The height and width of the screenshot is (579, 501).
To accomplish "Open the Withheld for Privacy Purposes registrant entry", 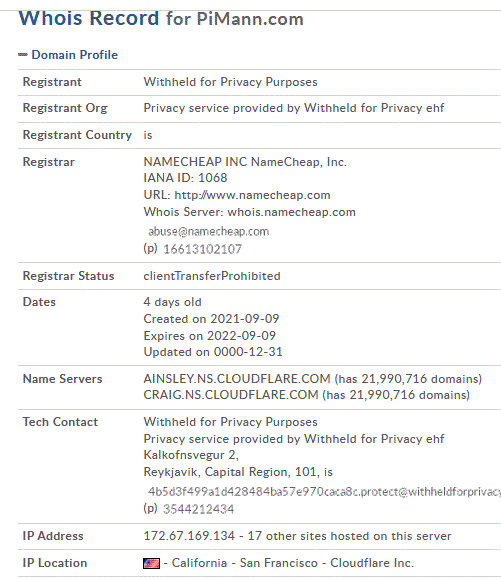I will pyautogui.click(x=230, y=82).
